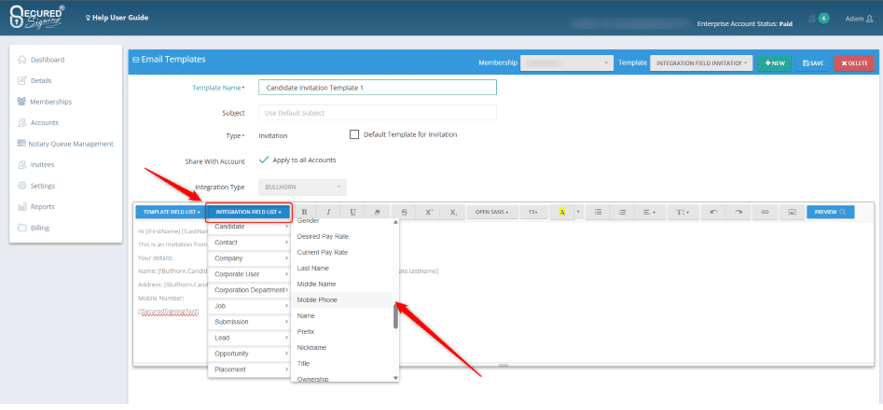
Task: Undo the last edit
Action: (714, 212)
